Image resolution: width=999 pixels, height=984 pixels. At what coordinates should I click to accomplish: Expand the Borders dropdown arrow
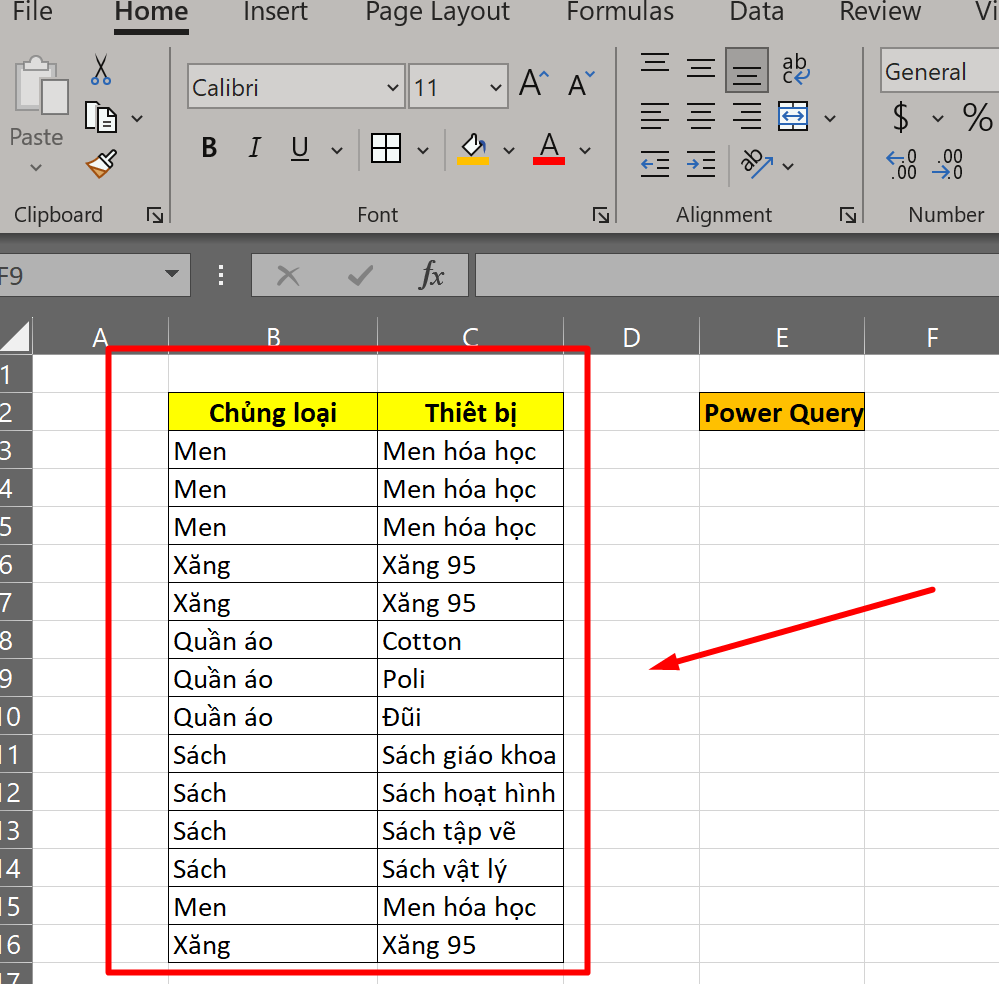coord(423,148)
